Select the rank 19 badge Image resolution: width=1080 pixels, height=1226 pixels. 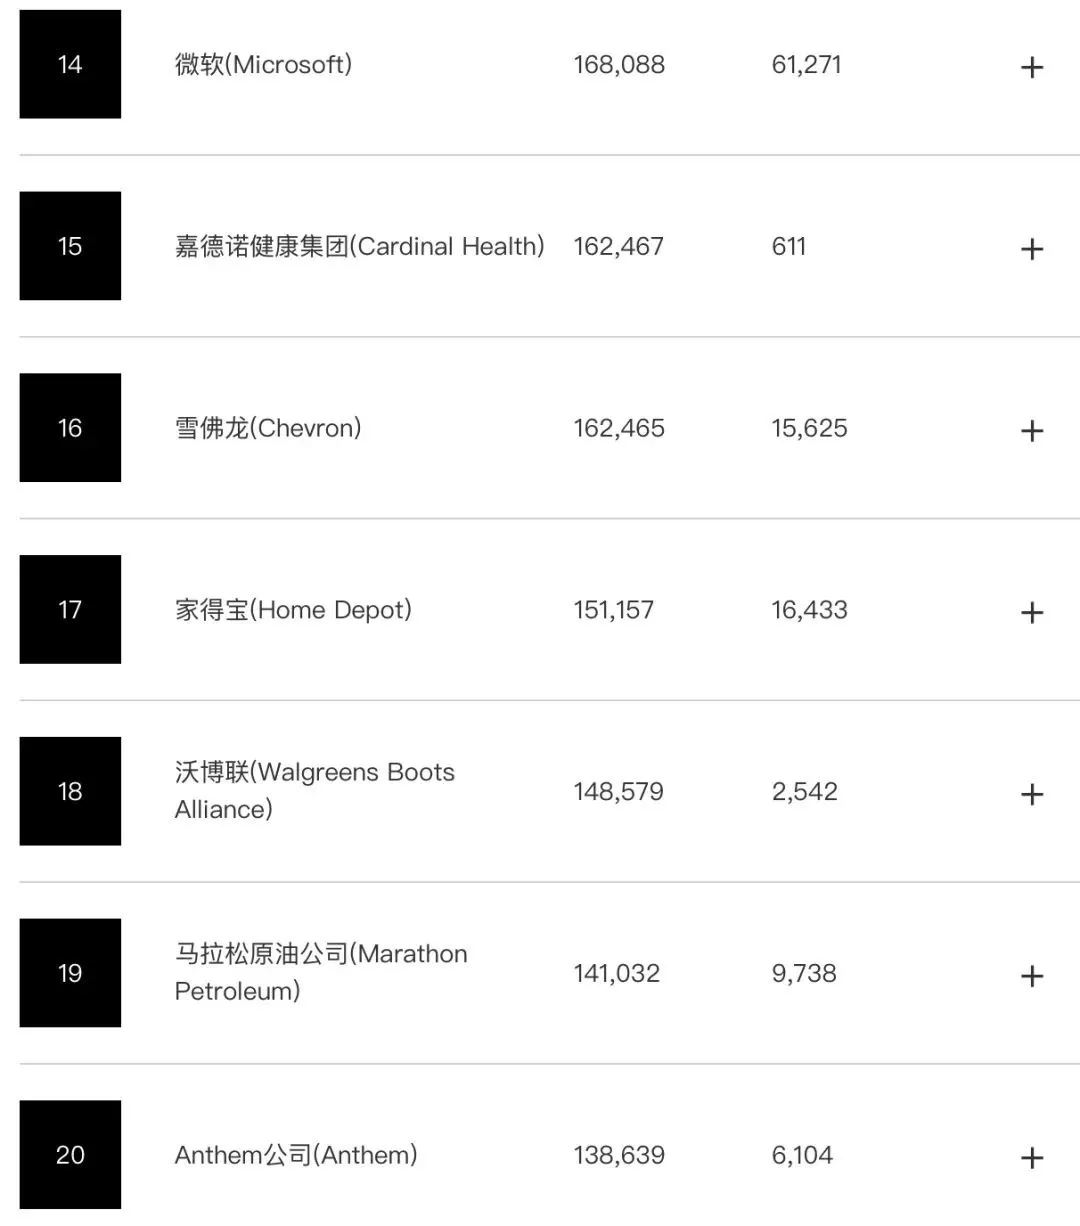tap(70, 973)
